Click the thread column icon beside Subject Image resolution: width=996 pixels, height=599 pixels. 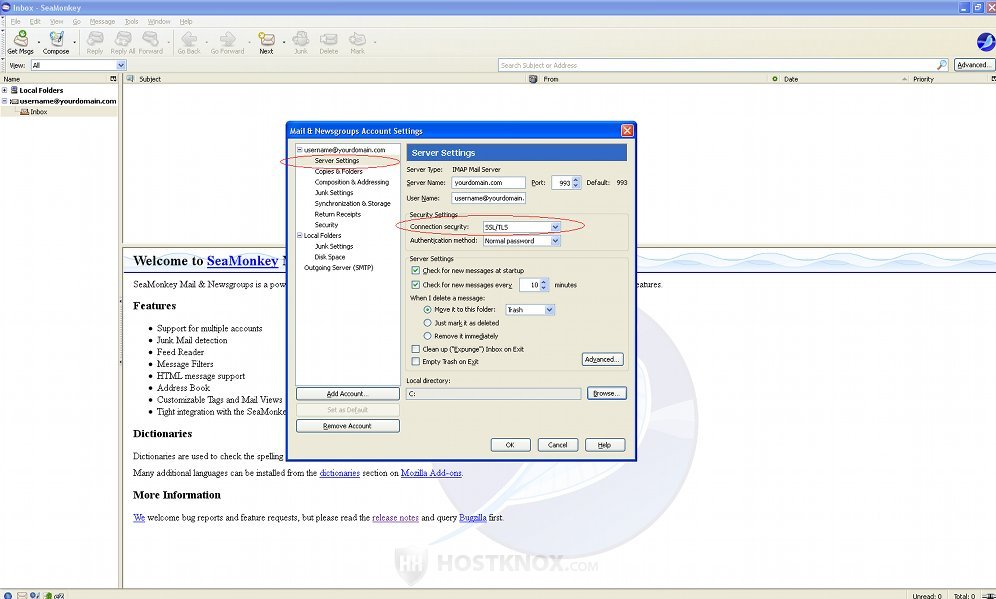tap(130, 79)
